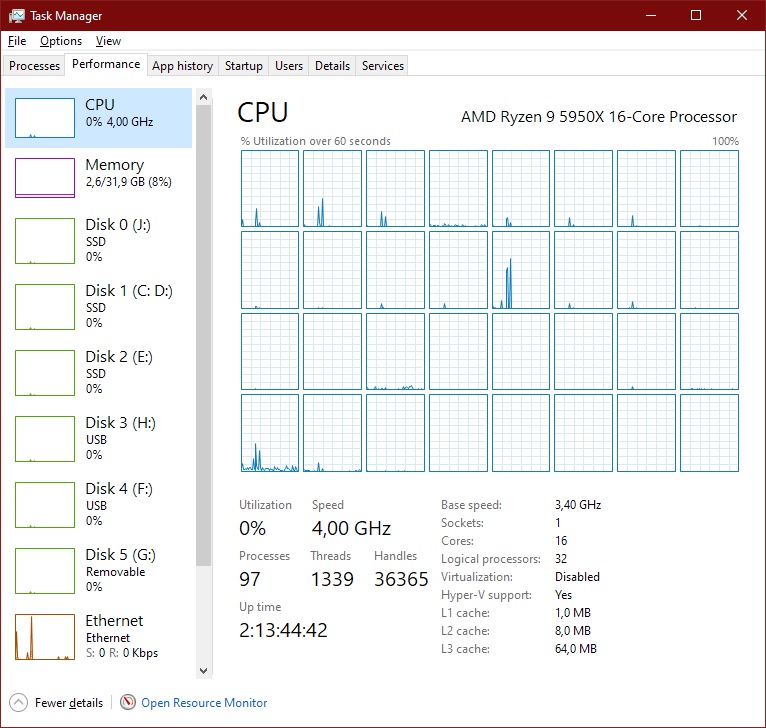This screenshot has height=728, width=766.
Task: Click the Open Resource Monitor link
Action: click(204, 703)
